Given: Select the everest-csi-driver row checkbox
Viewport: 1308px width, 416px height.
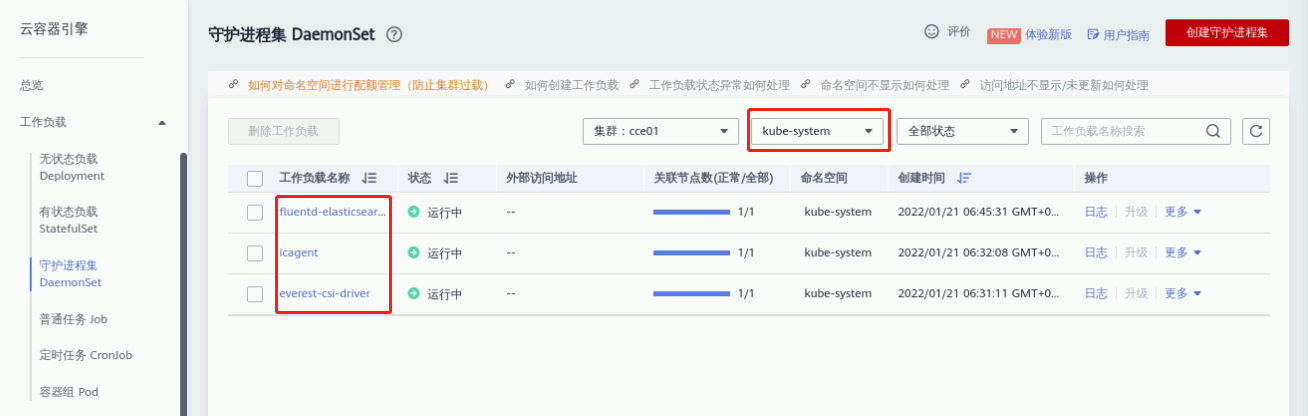Looking at the screenshot, I should pos(255,294).
